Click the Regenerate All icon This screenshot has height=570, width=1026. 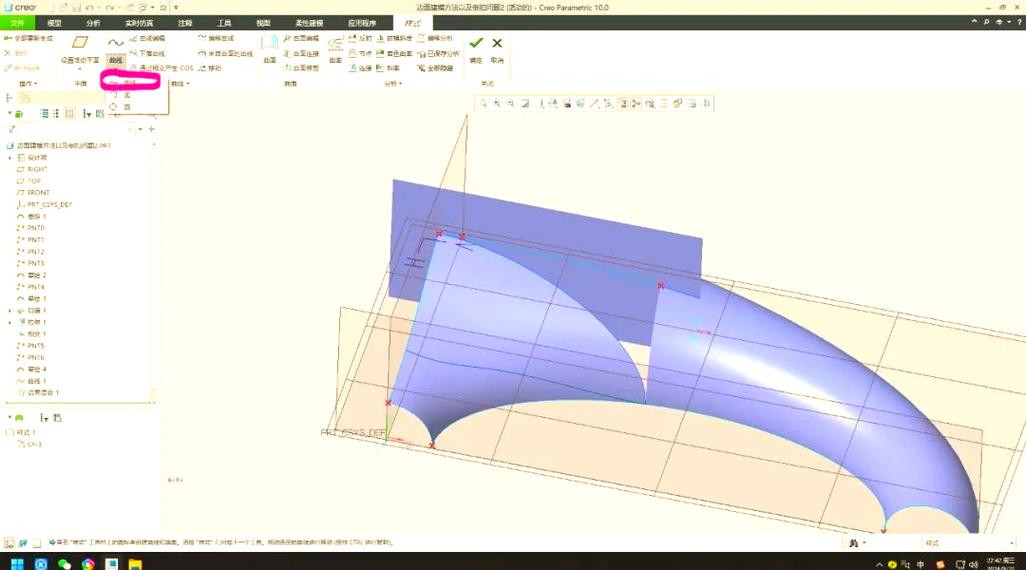(x=8, y=39)
